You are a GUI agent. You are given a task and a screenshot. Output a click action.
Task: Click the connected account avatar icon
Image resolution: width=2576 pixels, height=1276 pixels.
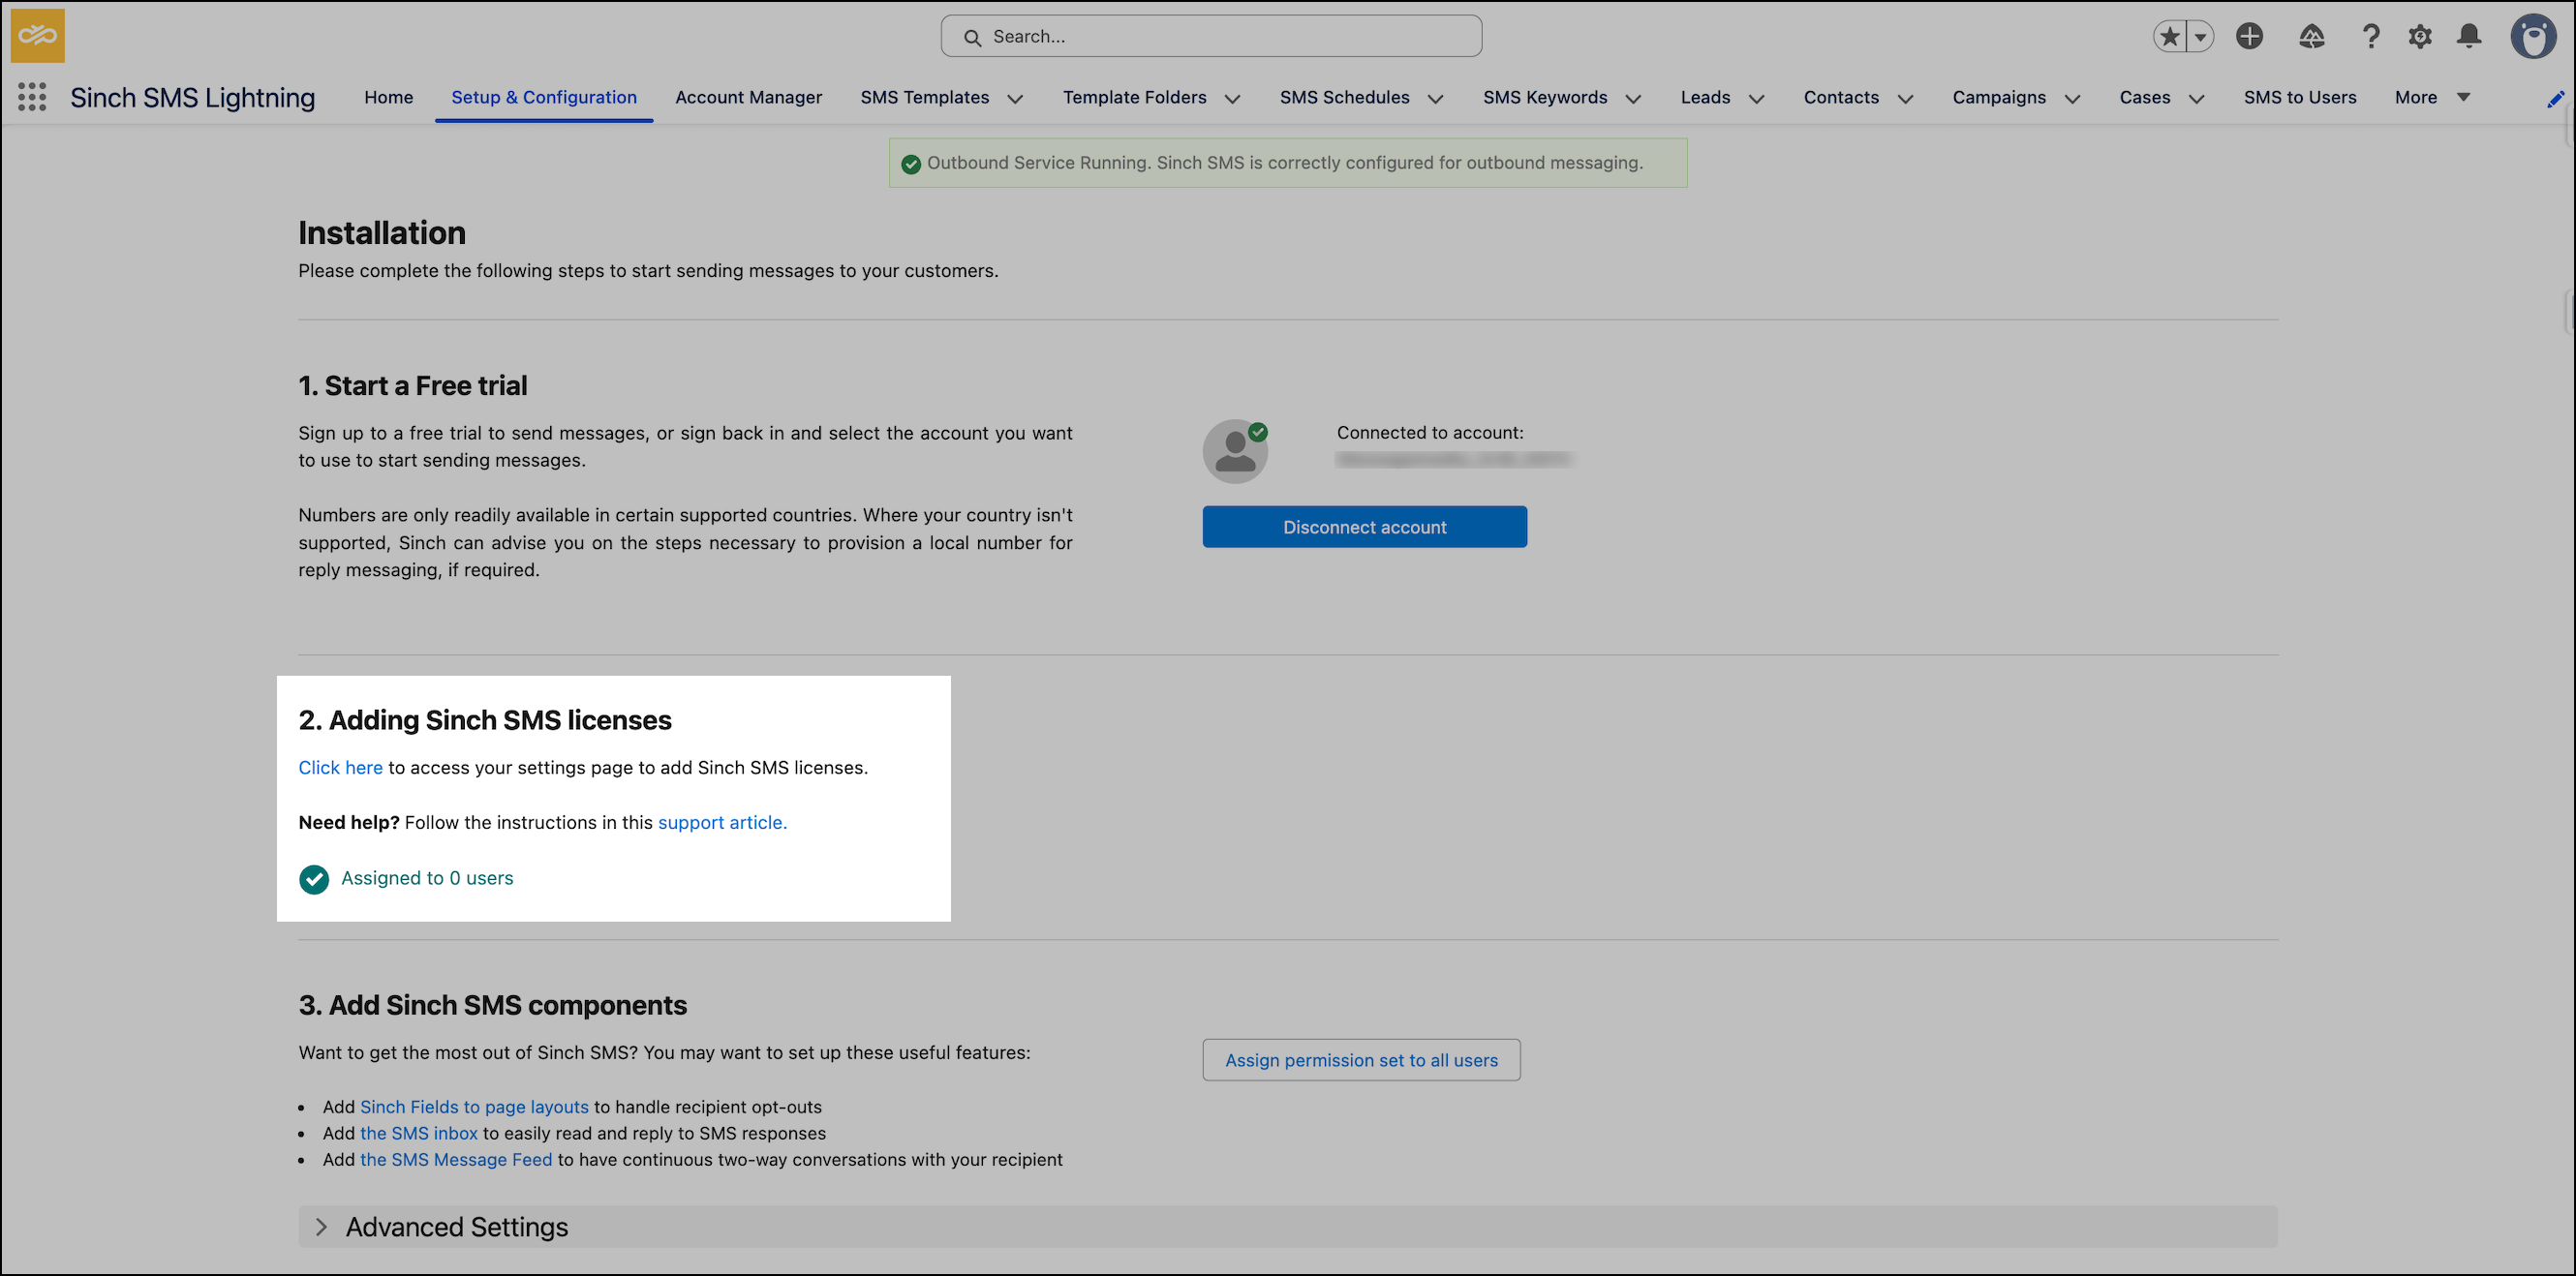tap(1235, 451)
